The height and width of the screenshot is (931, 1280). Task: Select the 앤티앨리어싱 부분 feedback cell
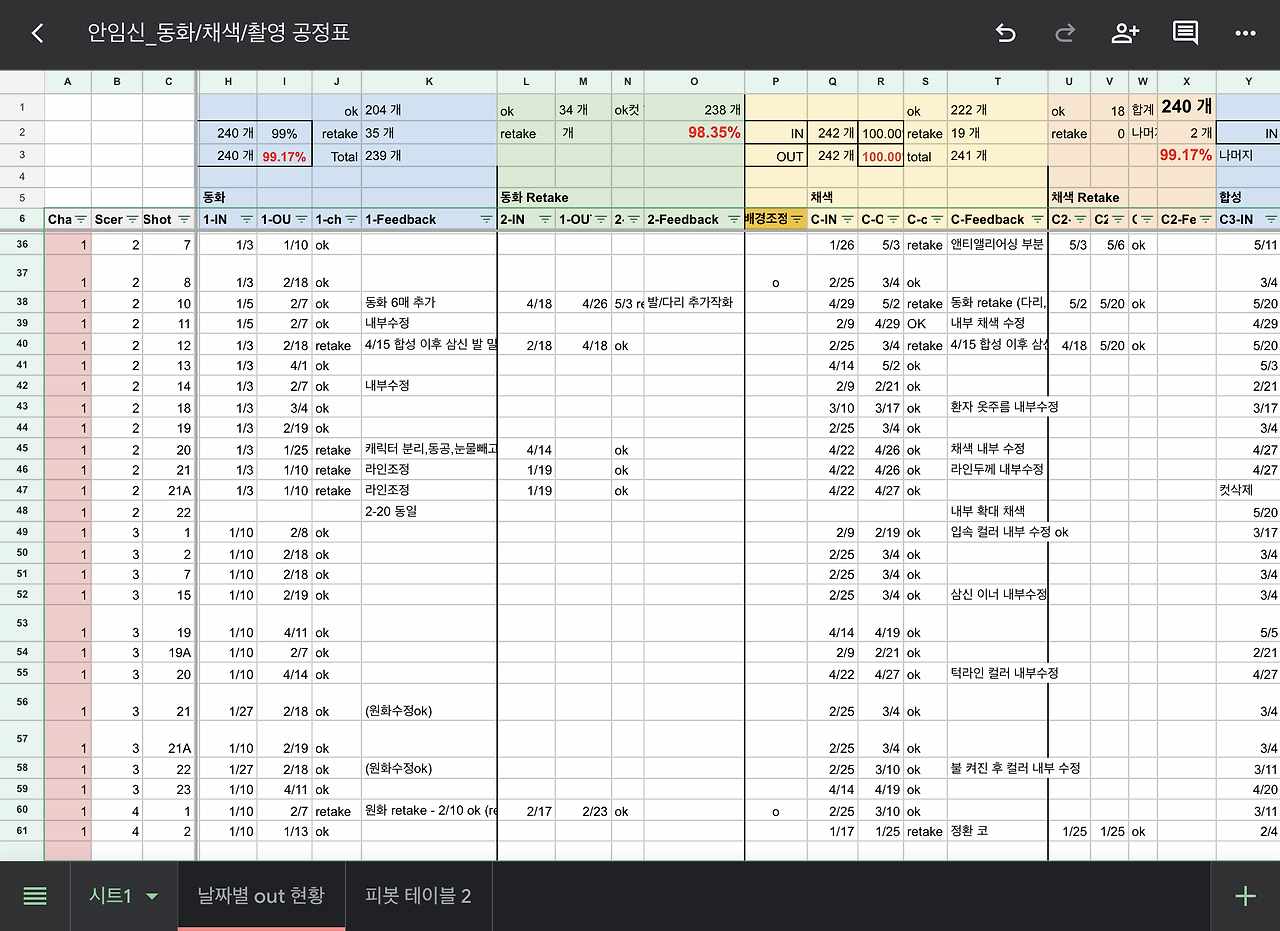(997, 244)
